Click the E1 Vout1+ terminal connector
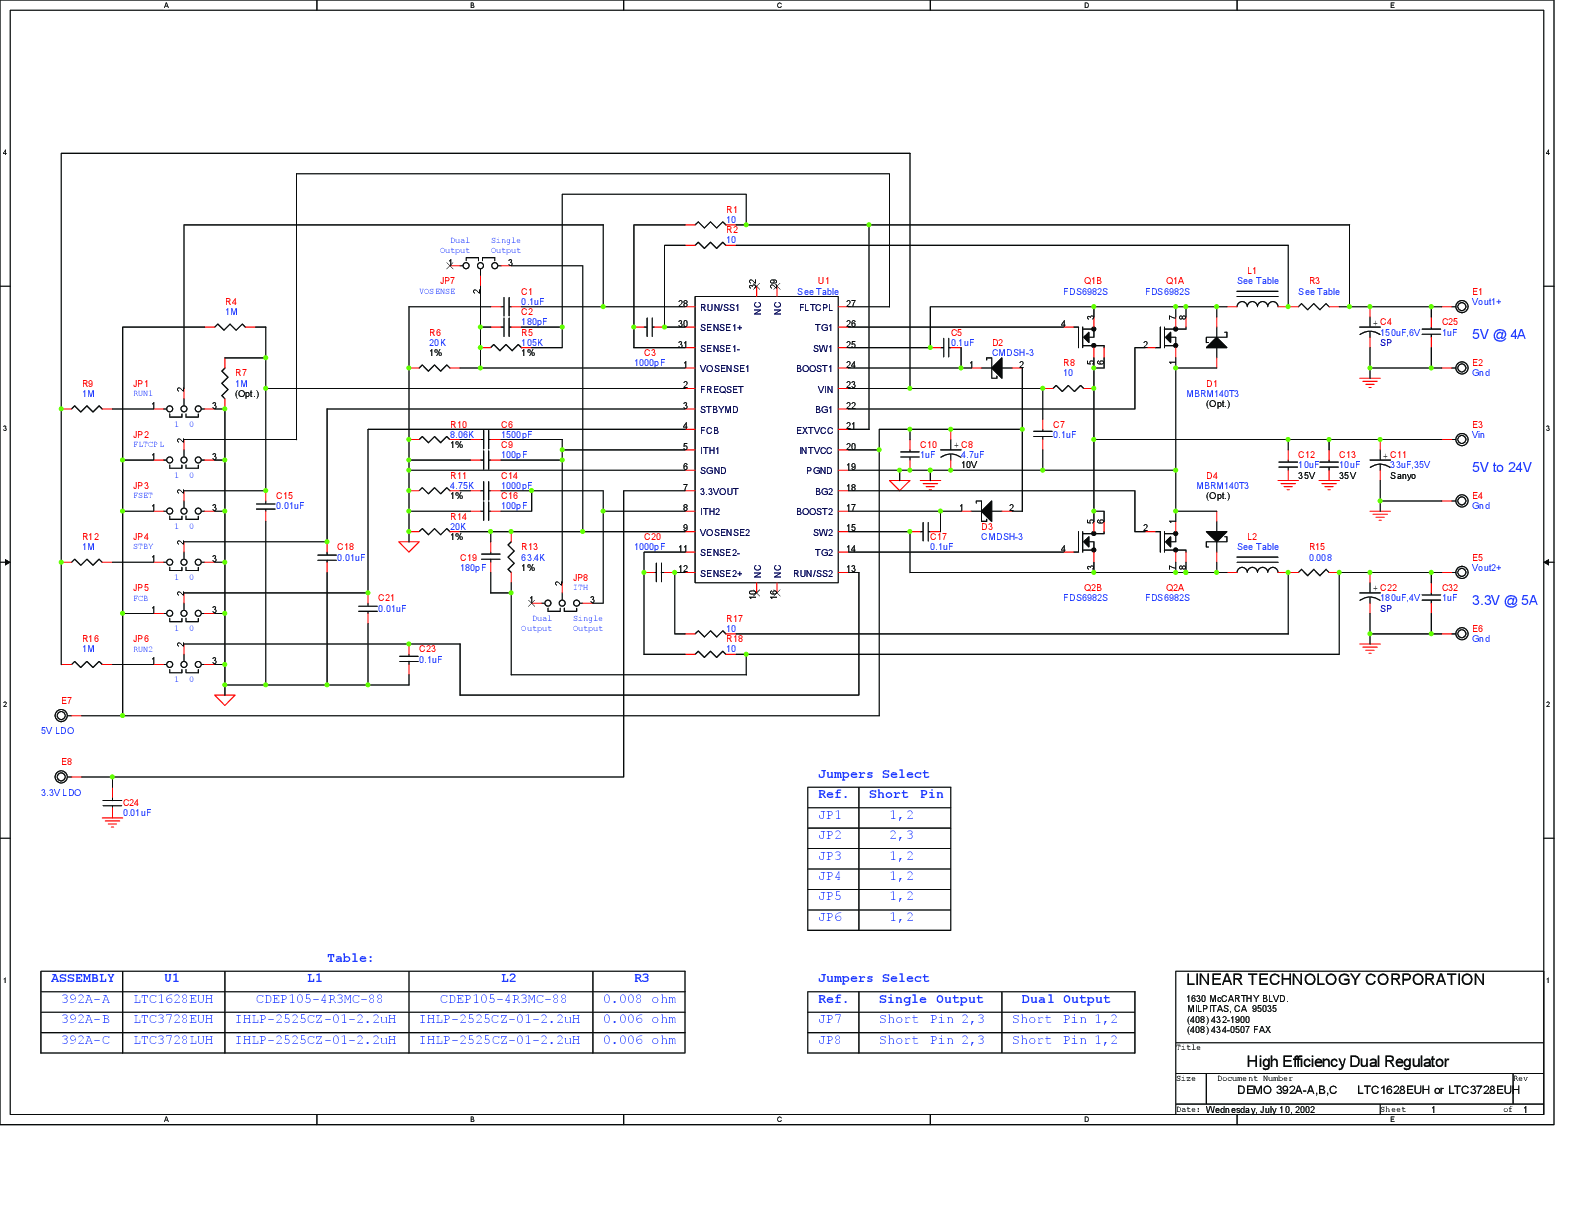 [1461, 307]
